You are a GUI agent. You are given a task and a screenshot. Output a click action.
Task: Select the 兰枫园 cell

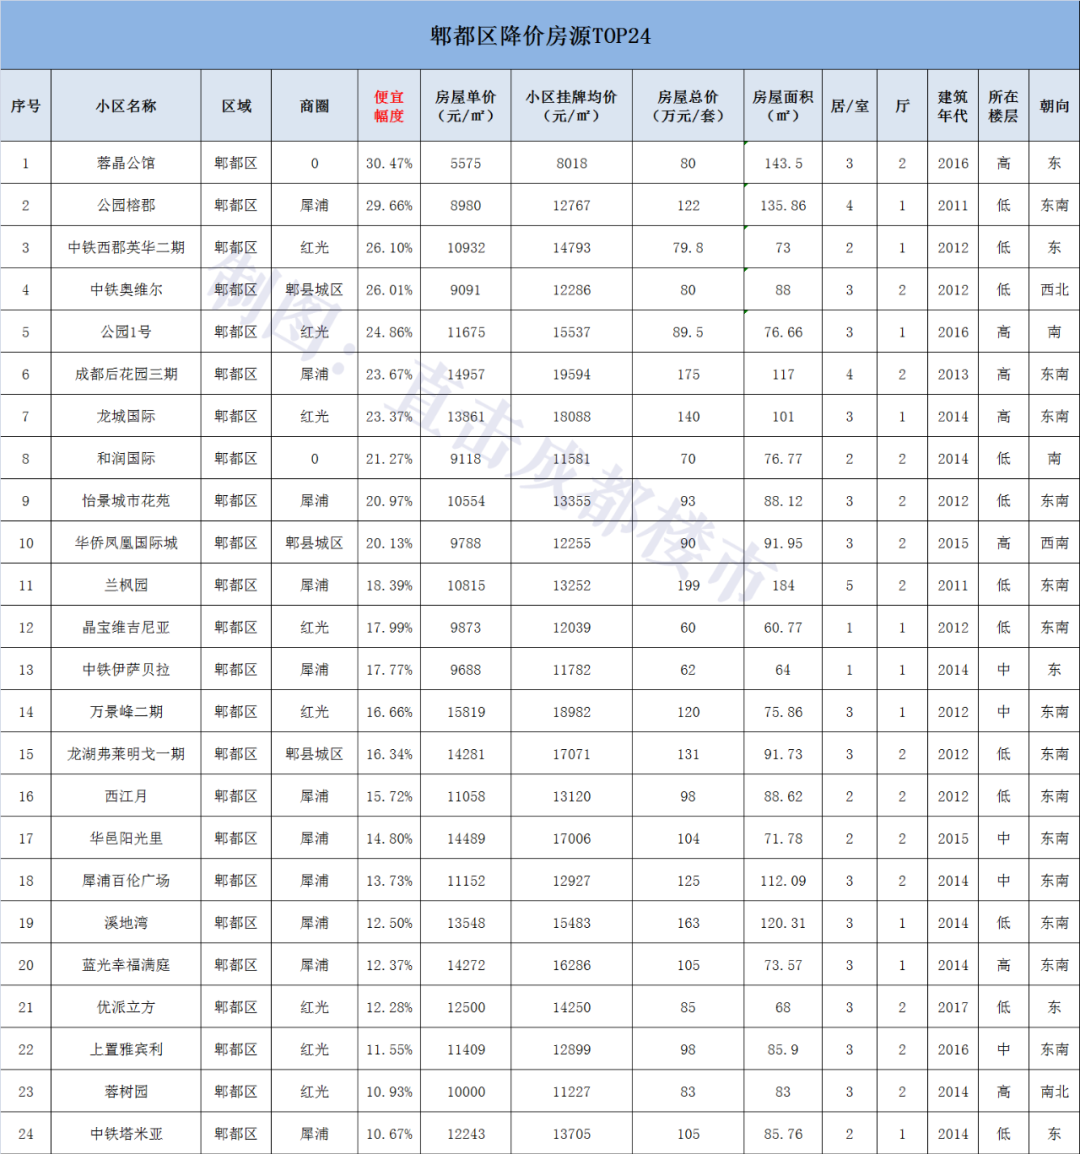click(x=126, y=585)
